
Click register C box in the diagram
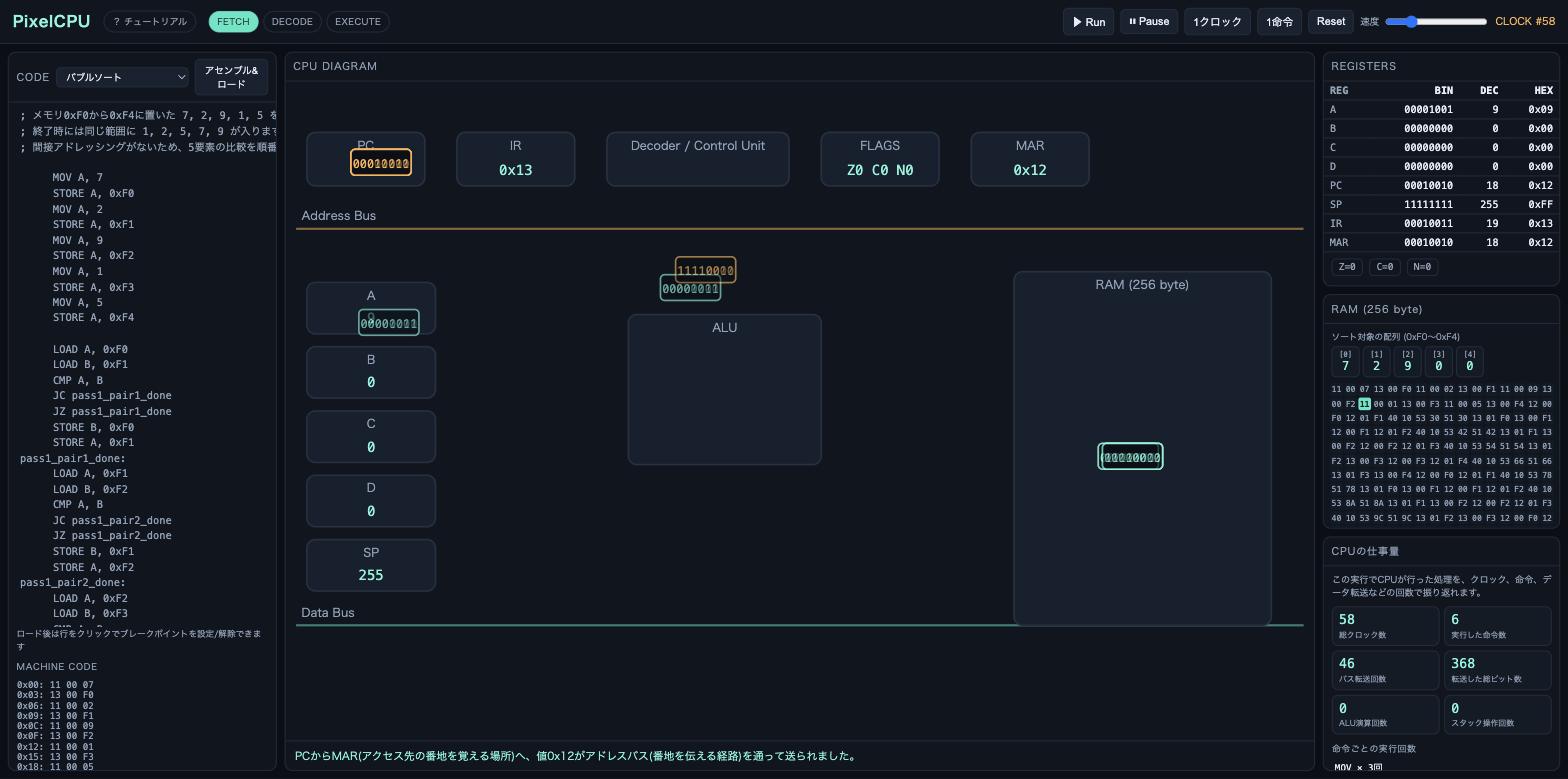click(371, 436)
